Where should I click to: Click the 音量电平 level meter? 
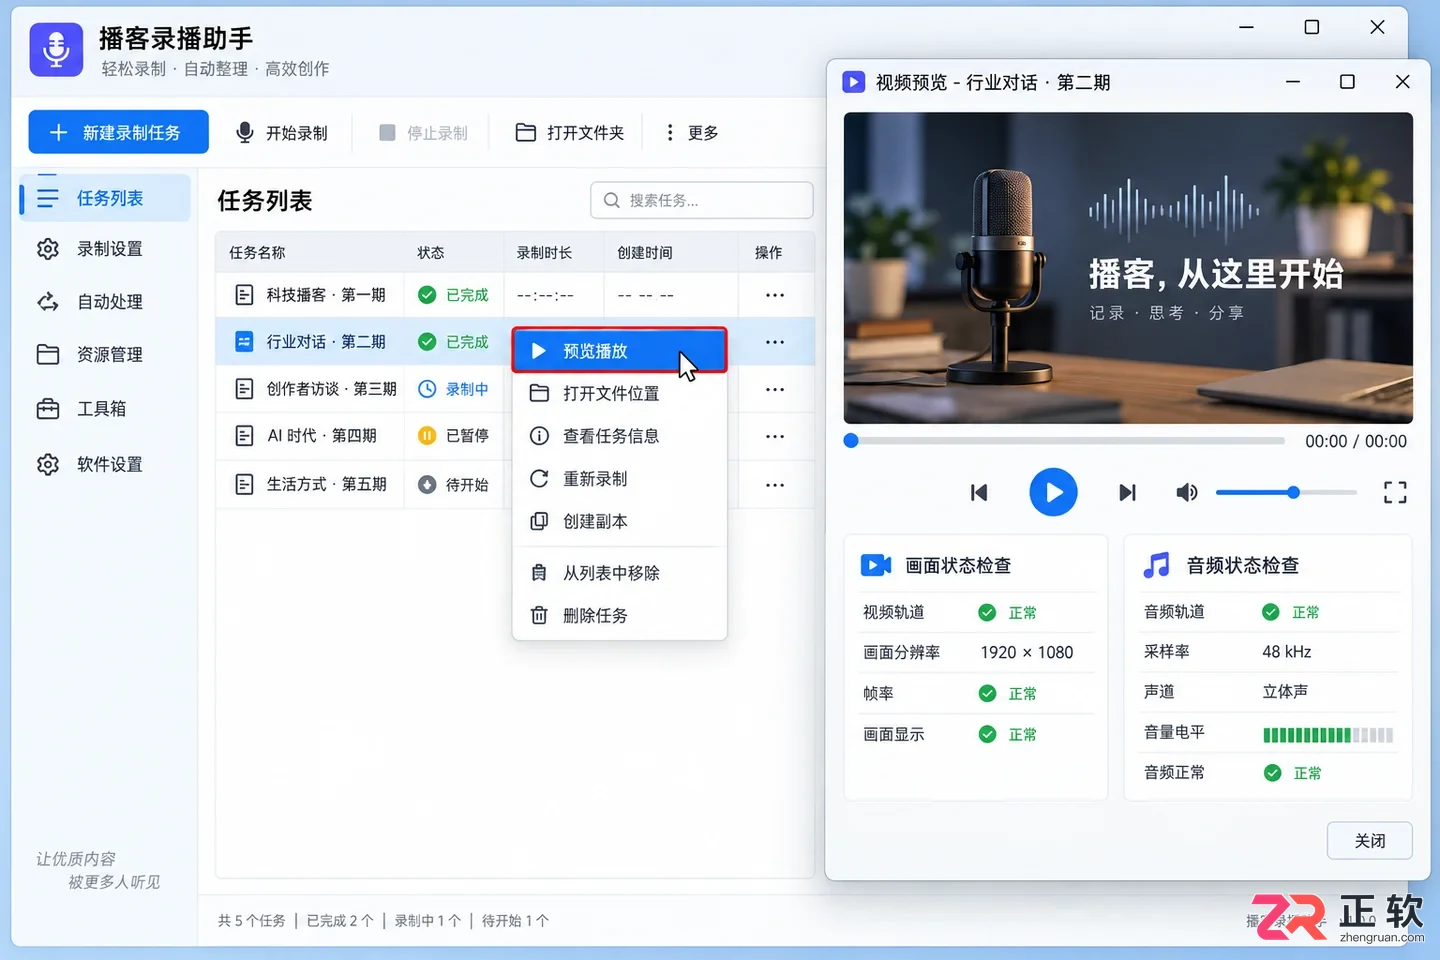(1328, 735)
